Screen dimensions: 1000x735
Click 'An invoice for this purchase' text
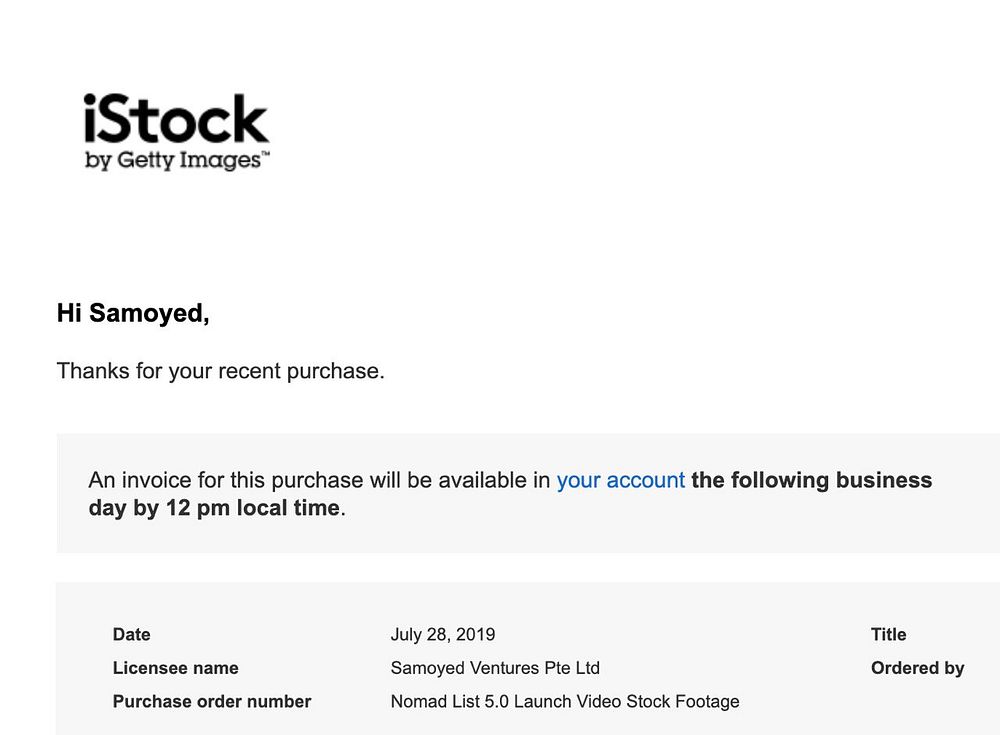(225, 480)
